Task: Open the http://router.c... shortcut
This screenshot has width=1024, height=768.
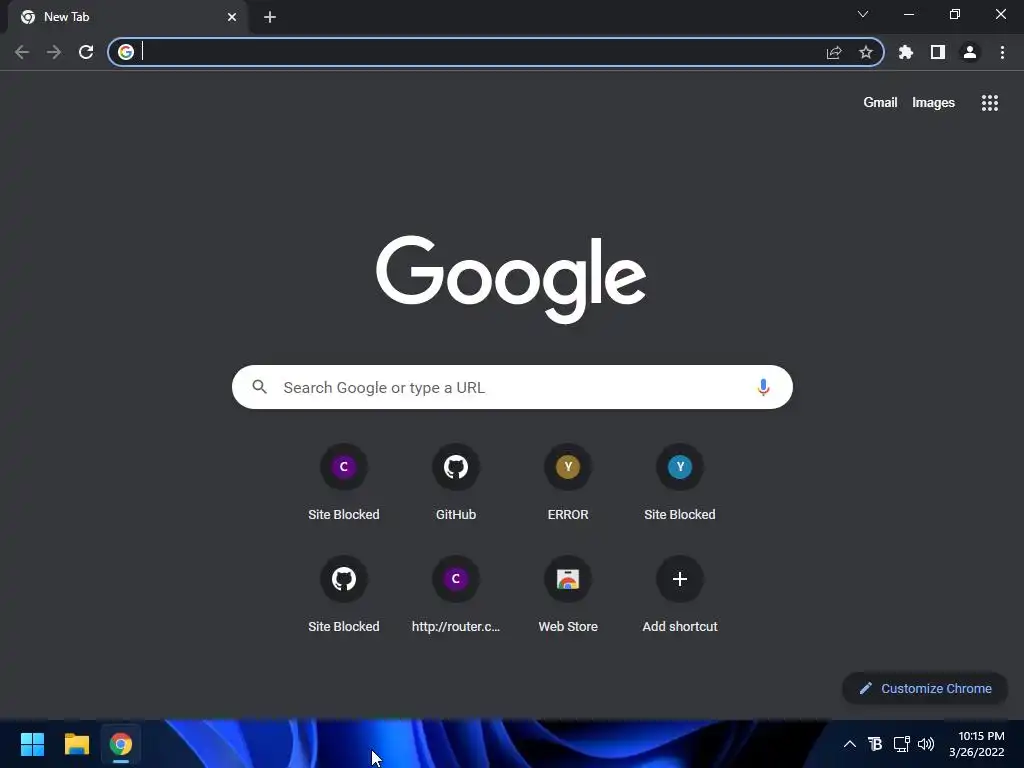Action: (456, 594)
